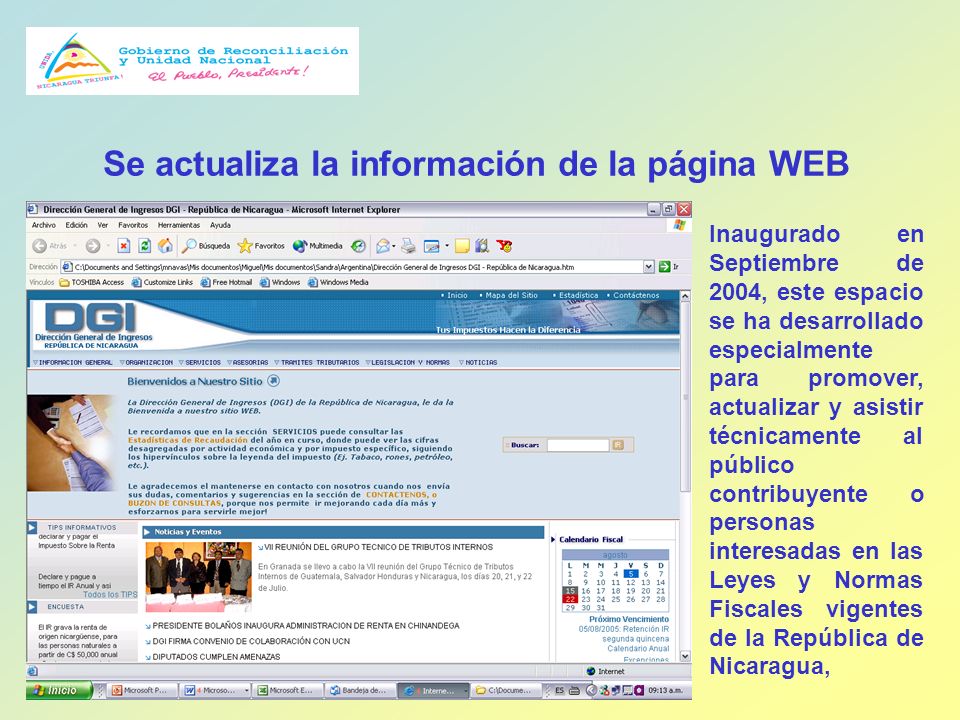Screen dimensions: 960x720
Task: Click the ES language indicator in tray
Action: [x=560, y=691]
